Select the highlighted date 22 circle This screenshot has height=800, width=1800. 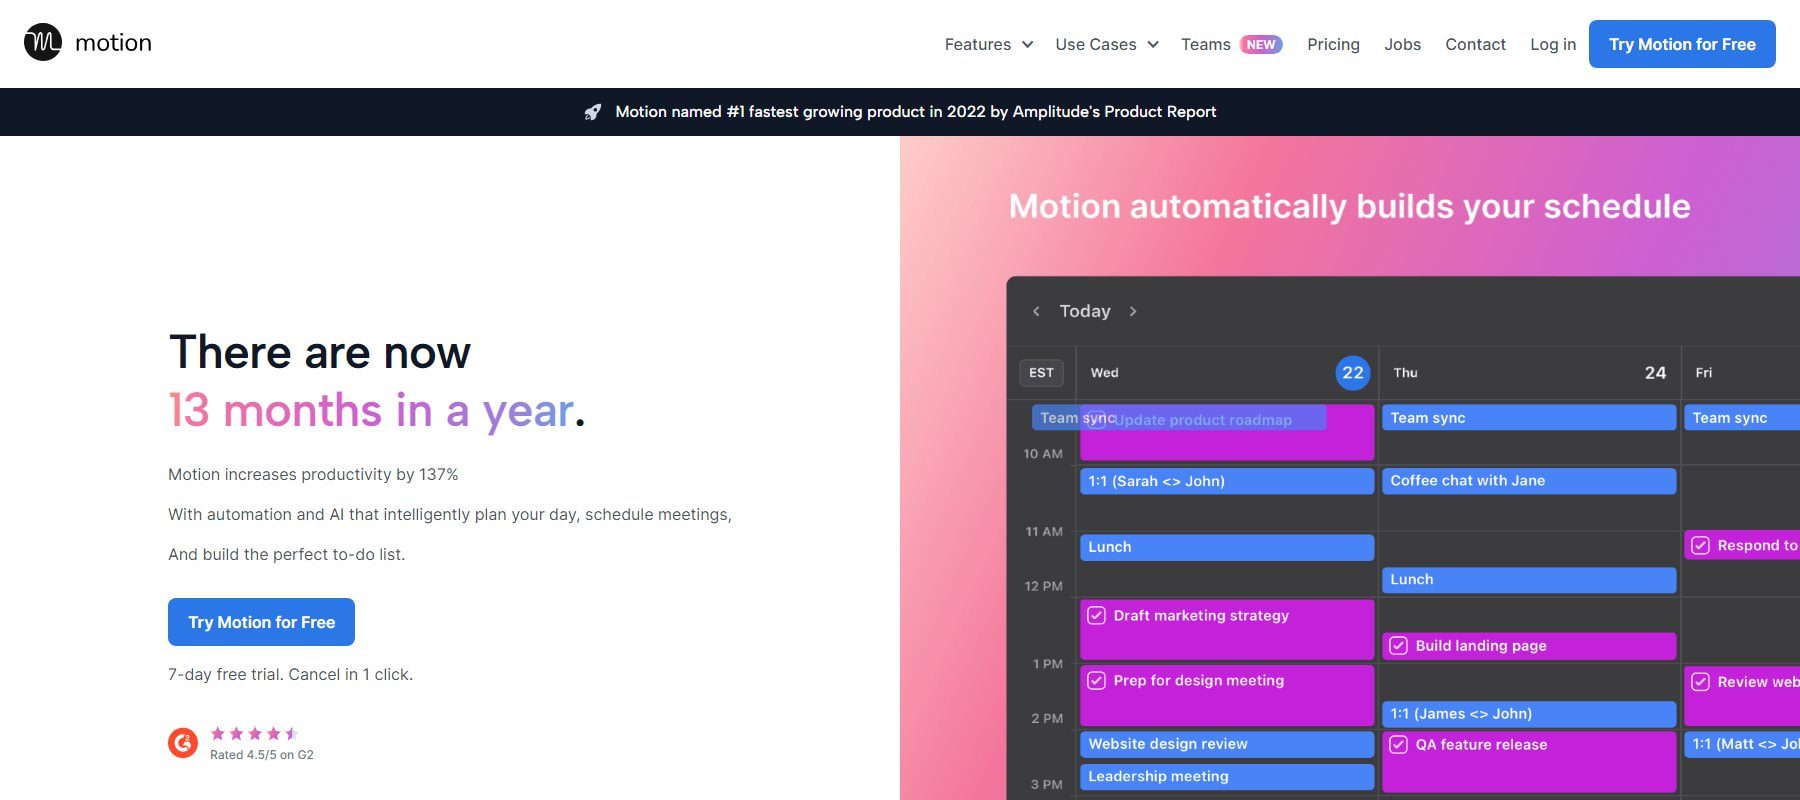[1353, 372]
